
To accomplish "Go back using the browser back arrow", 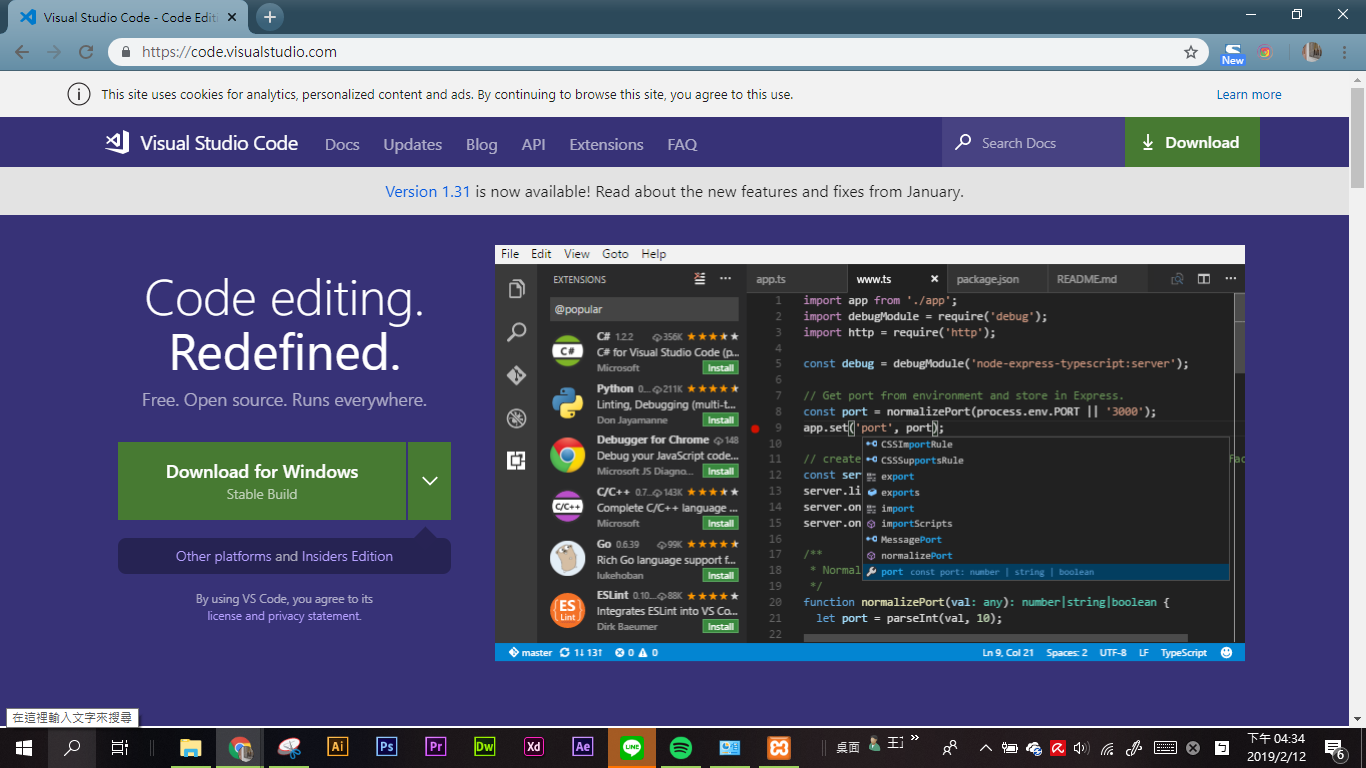I will click(x=22, y=52).
